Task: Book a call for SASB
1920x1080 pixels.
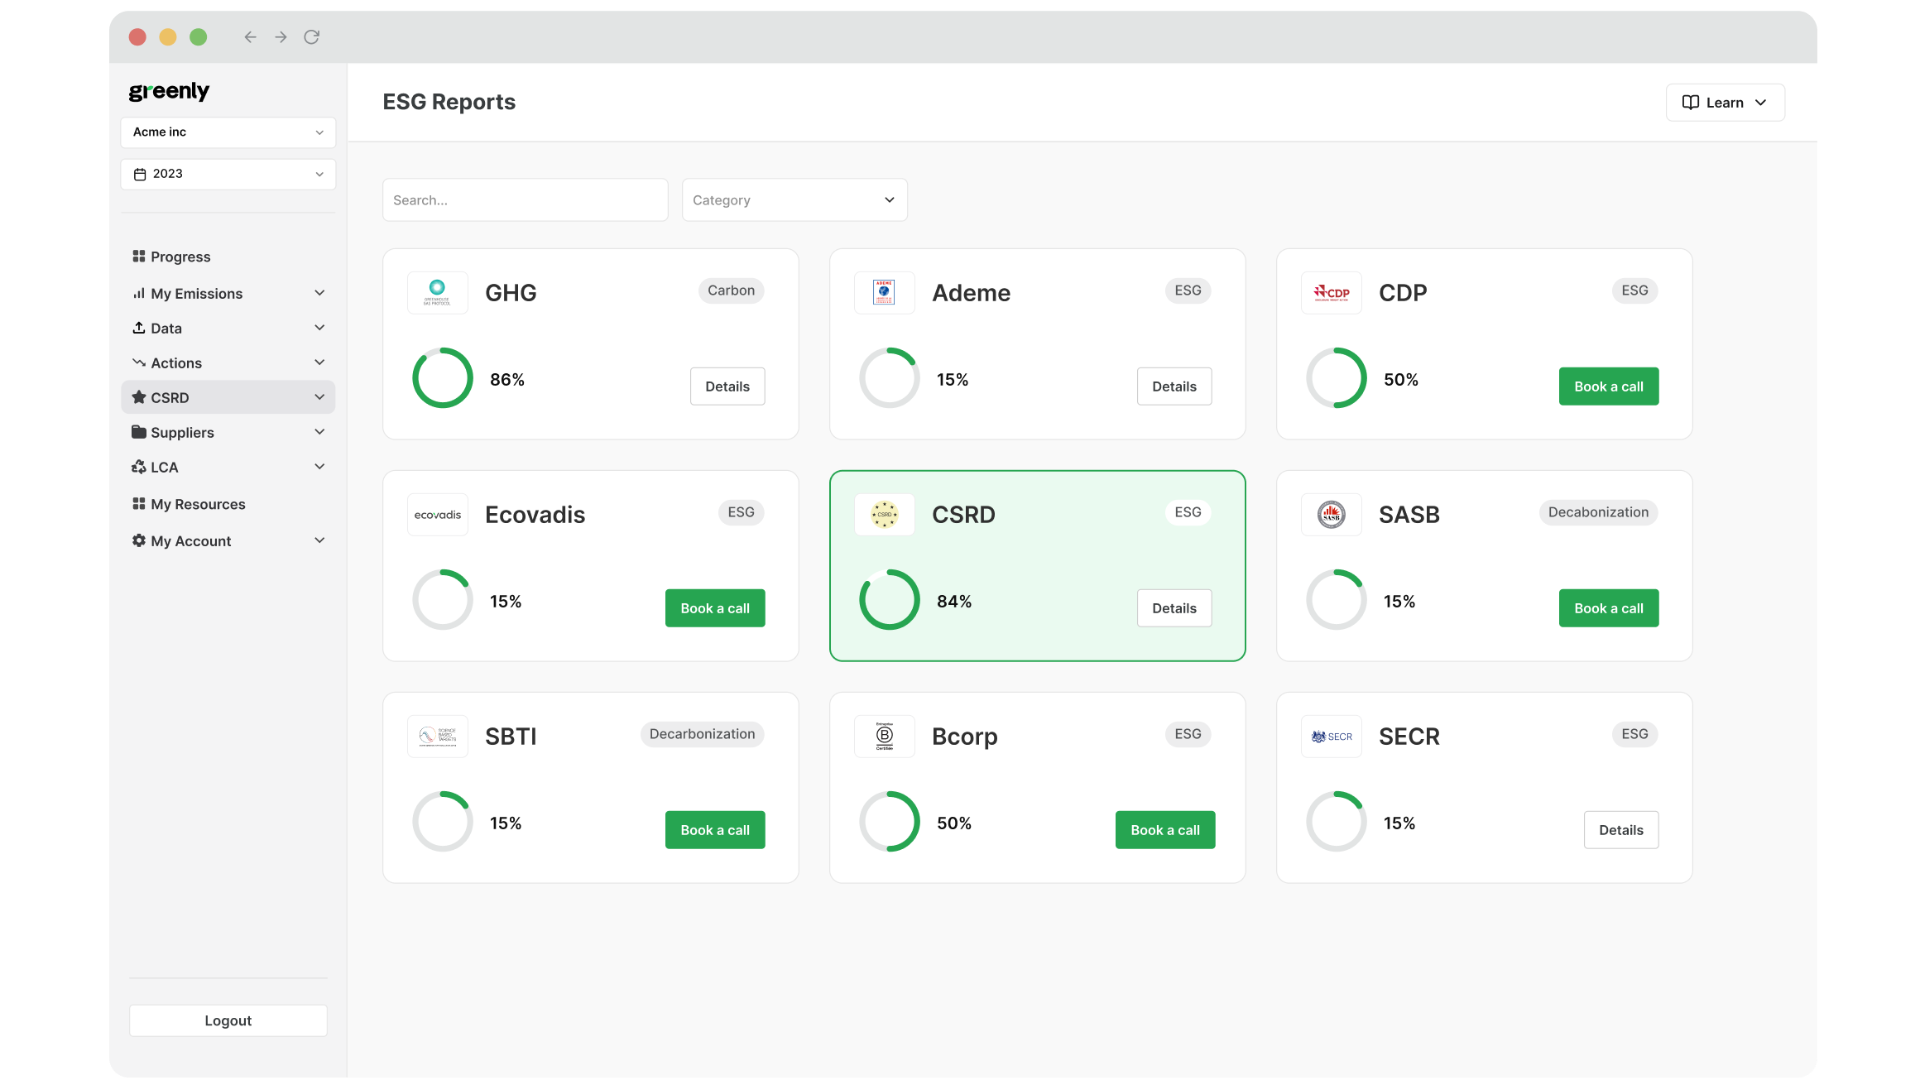Action: pos(1608,608)
